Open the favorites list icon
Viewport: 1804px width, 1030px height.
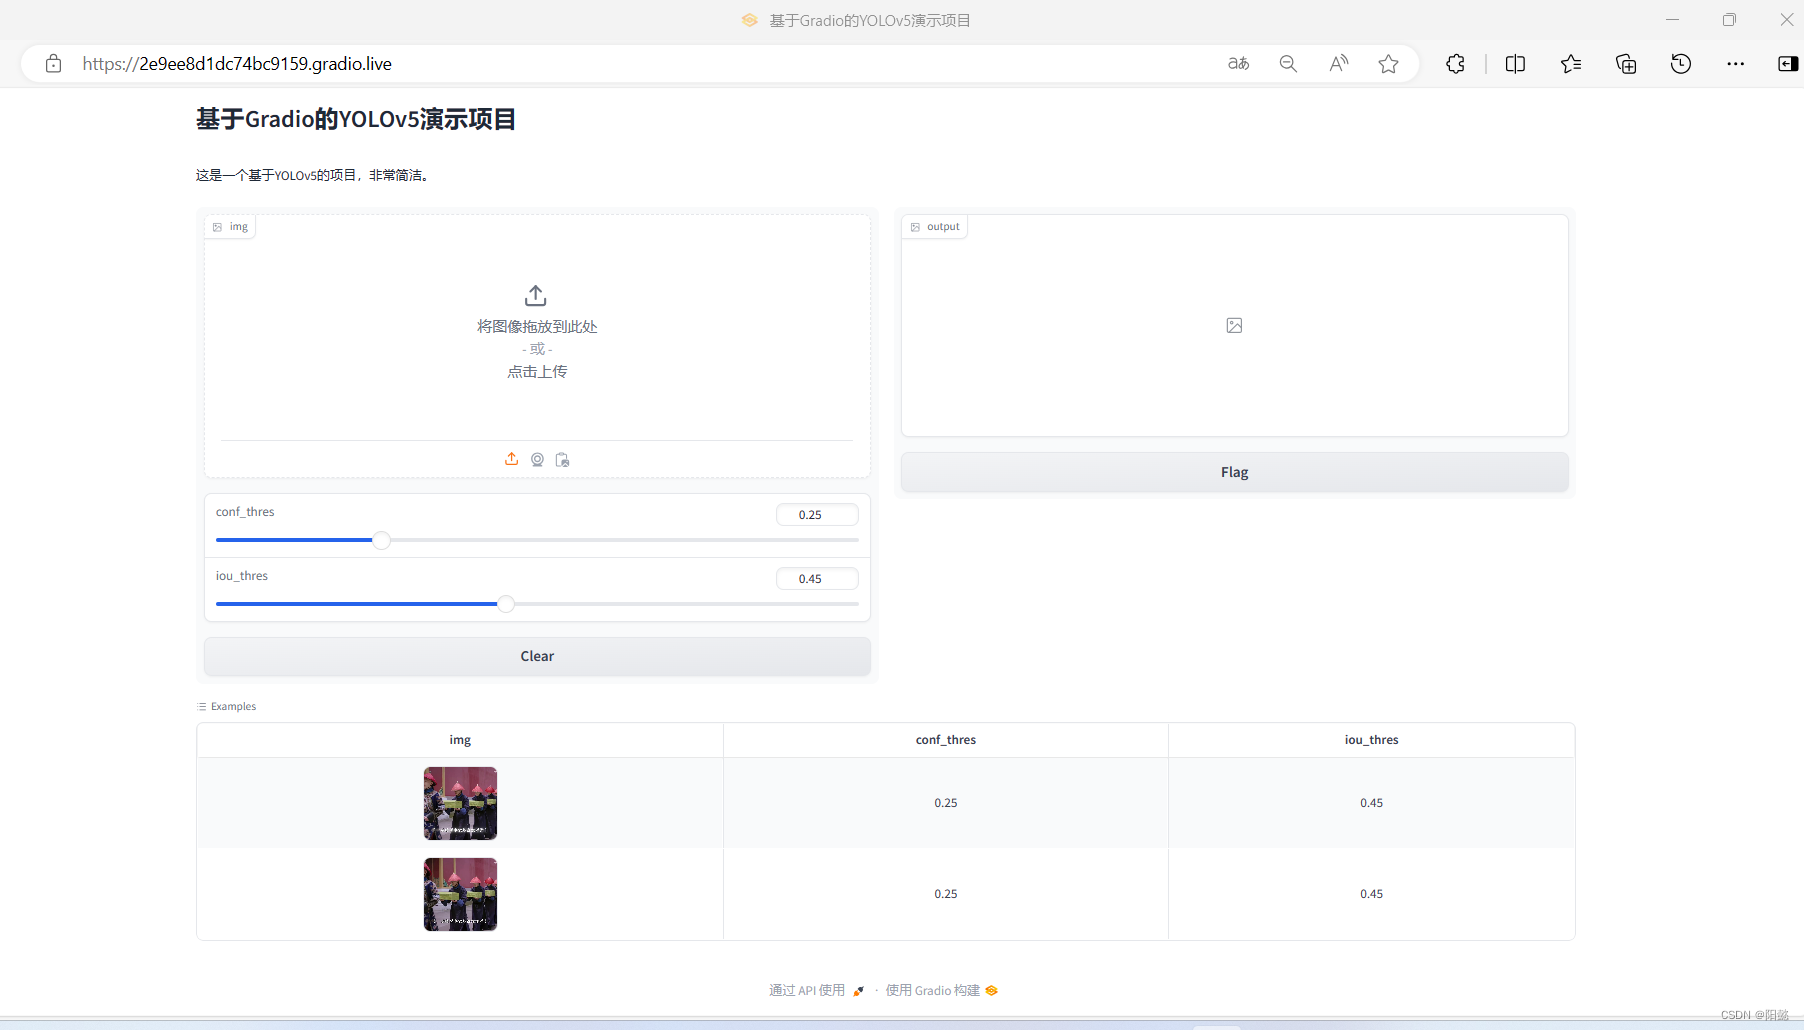[x=1571, y=64]
